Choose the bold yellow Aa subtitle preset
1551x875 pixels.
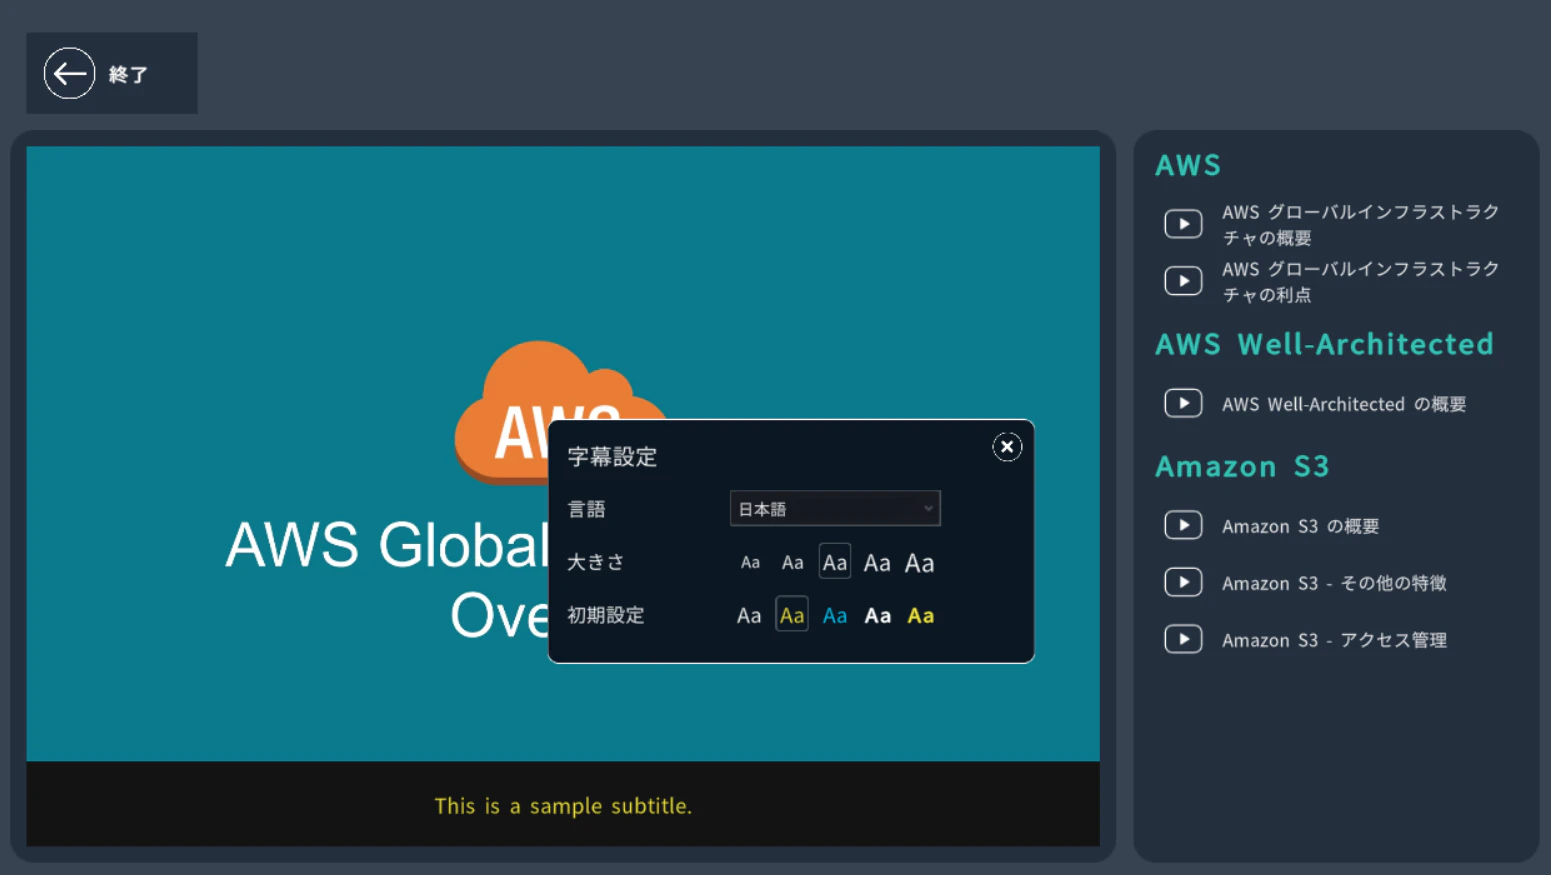click(x=921, y=616)
